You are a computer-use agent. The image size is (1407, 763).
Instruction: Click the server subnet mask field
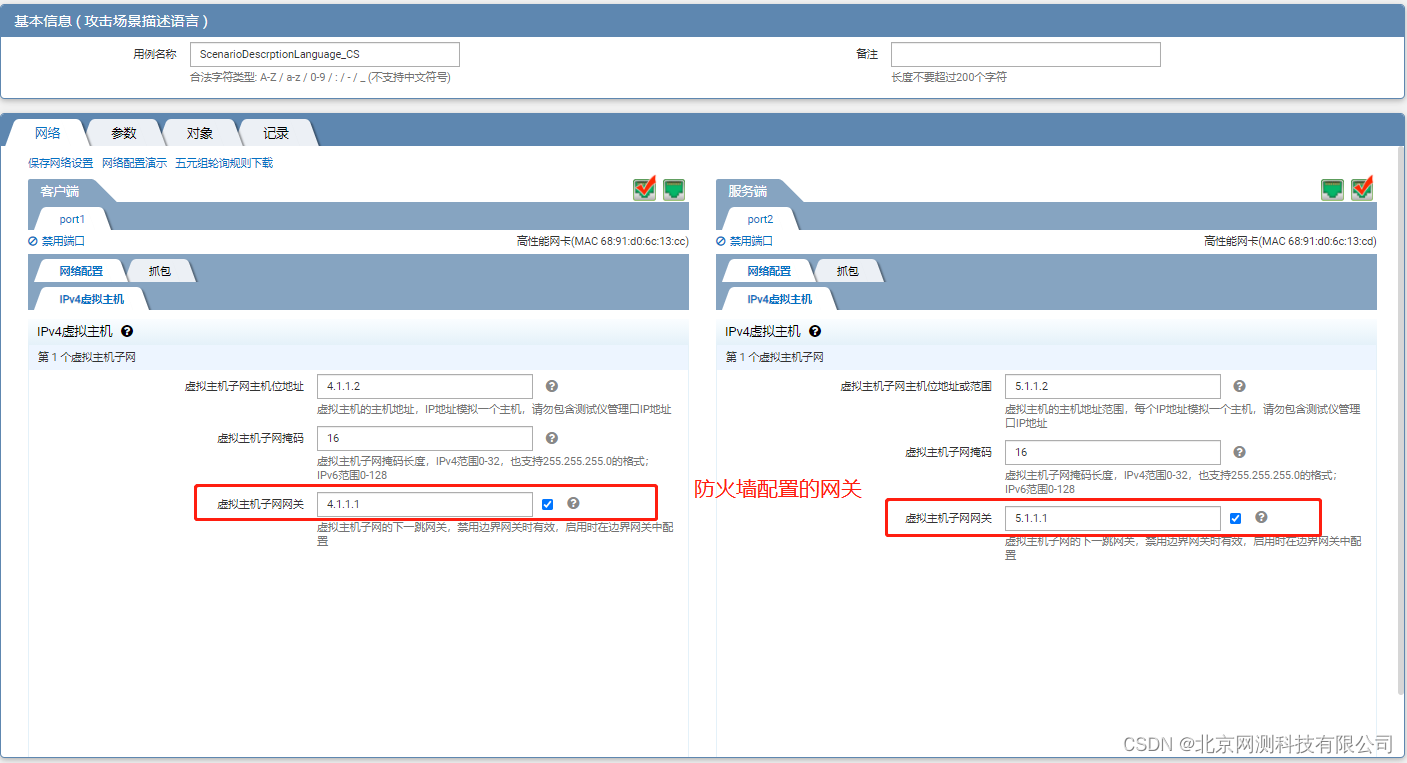1113,452
